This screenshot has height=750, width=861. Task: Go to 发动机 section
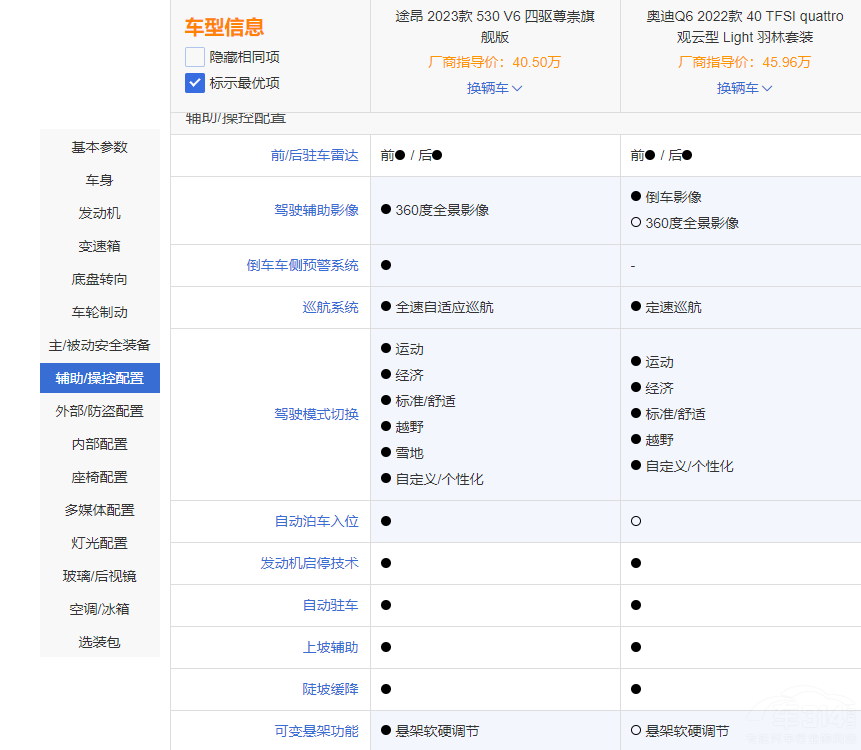click(100, 213)
